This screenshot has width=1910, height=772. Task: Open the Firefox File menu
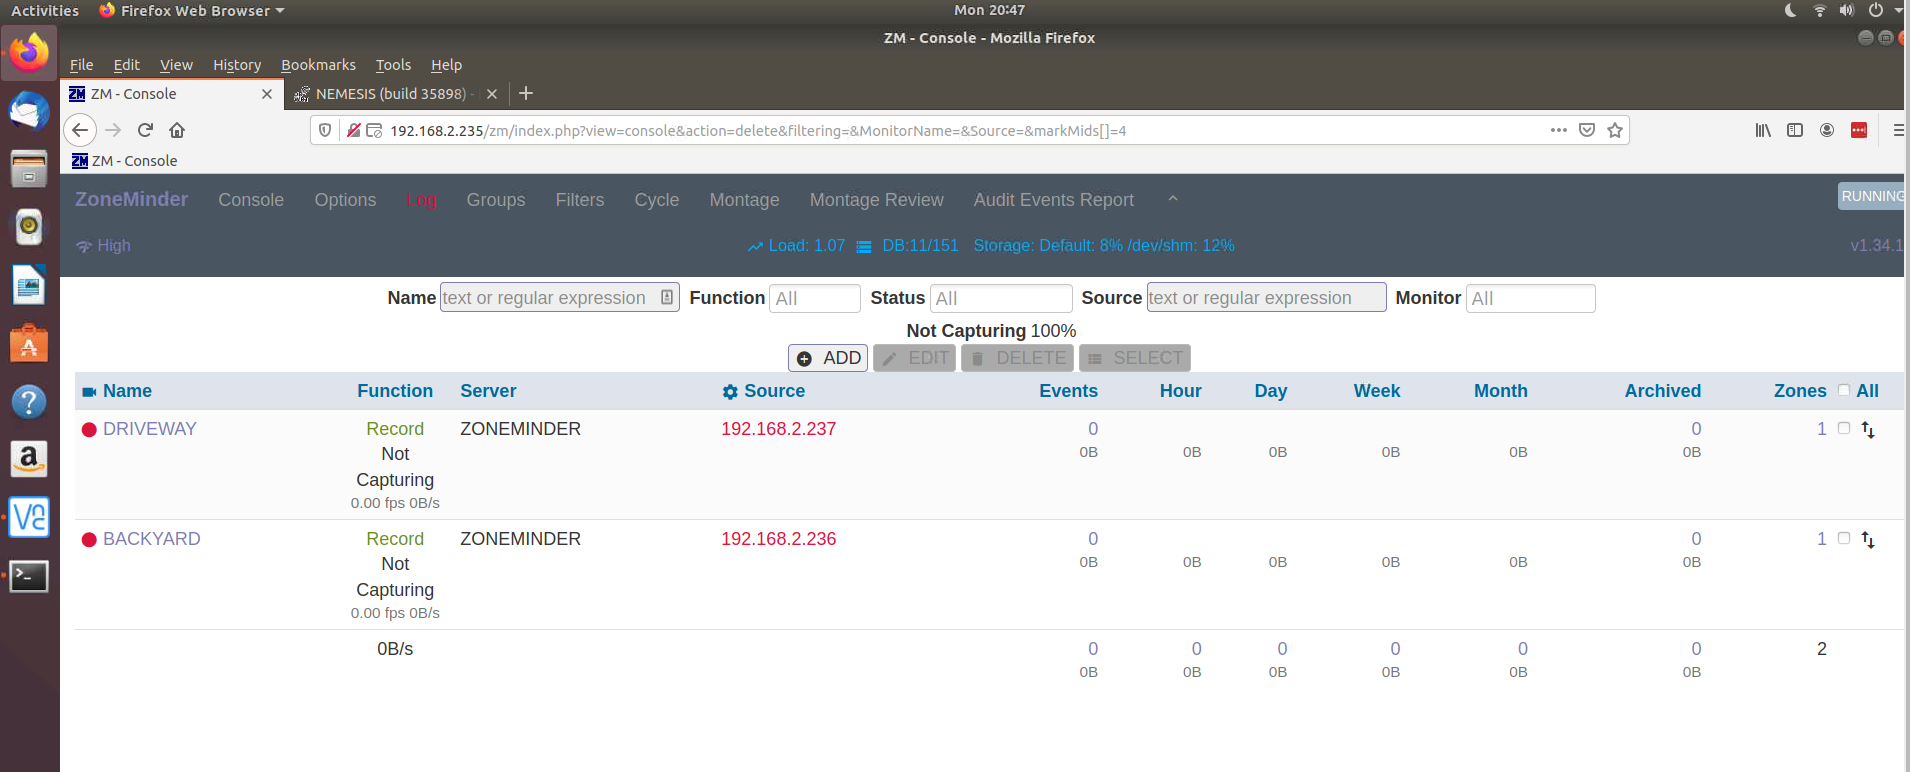coord(81,65)
